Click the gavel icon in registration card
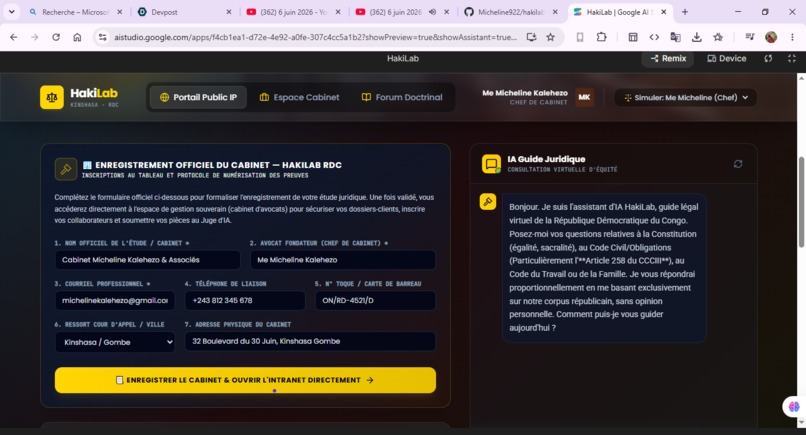806x435 pixels. [x=66, y=169]
